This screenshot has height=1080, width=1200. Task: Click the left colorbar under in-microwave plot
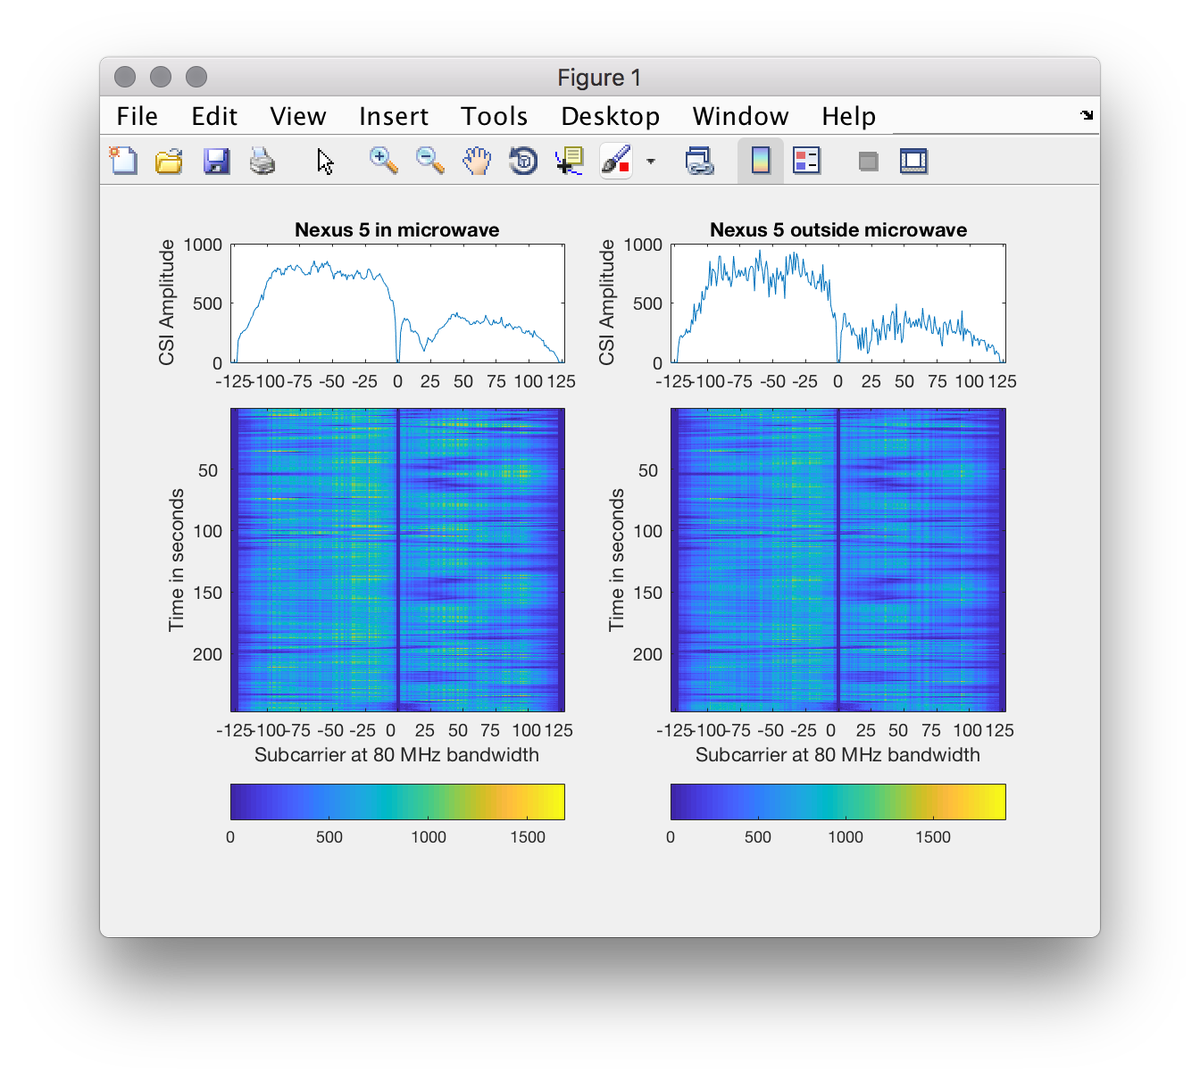coord(398,802)
